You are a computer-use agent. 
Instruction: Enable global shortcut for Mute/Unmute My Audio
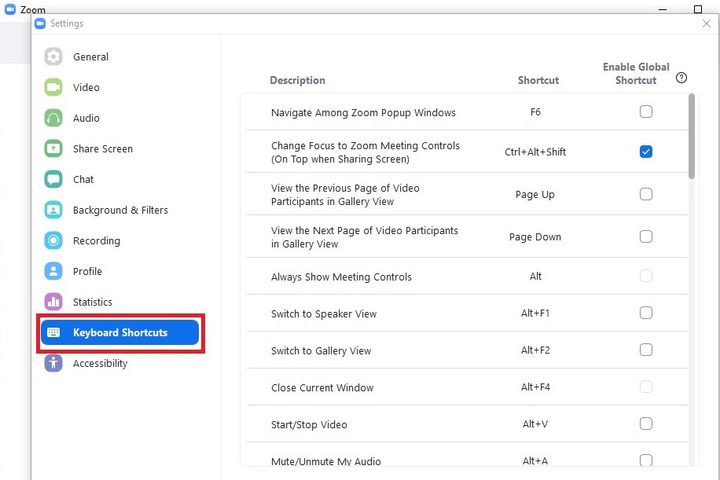[646, 460]
